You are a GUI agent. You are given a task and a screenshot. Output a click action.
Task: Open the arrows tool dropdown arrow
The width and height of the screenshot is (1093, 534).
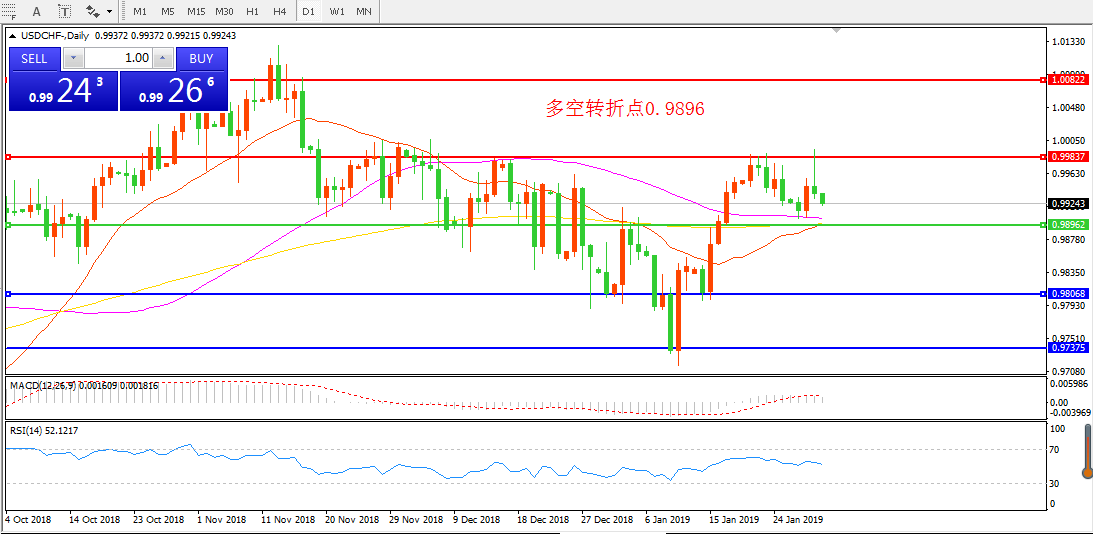tap(109, 12)
